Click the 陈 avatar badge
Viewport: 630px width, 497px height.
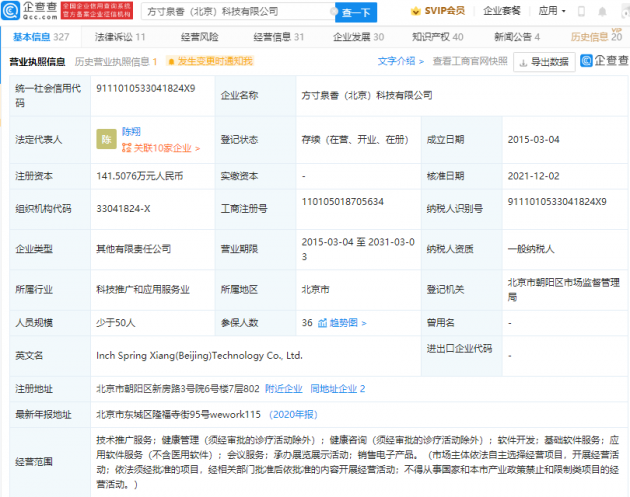pos(106,139)
